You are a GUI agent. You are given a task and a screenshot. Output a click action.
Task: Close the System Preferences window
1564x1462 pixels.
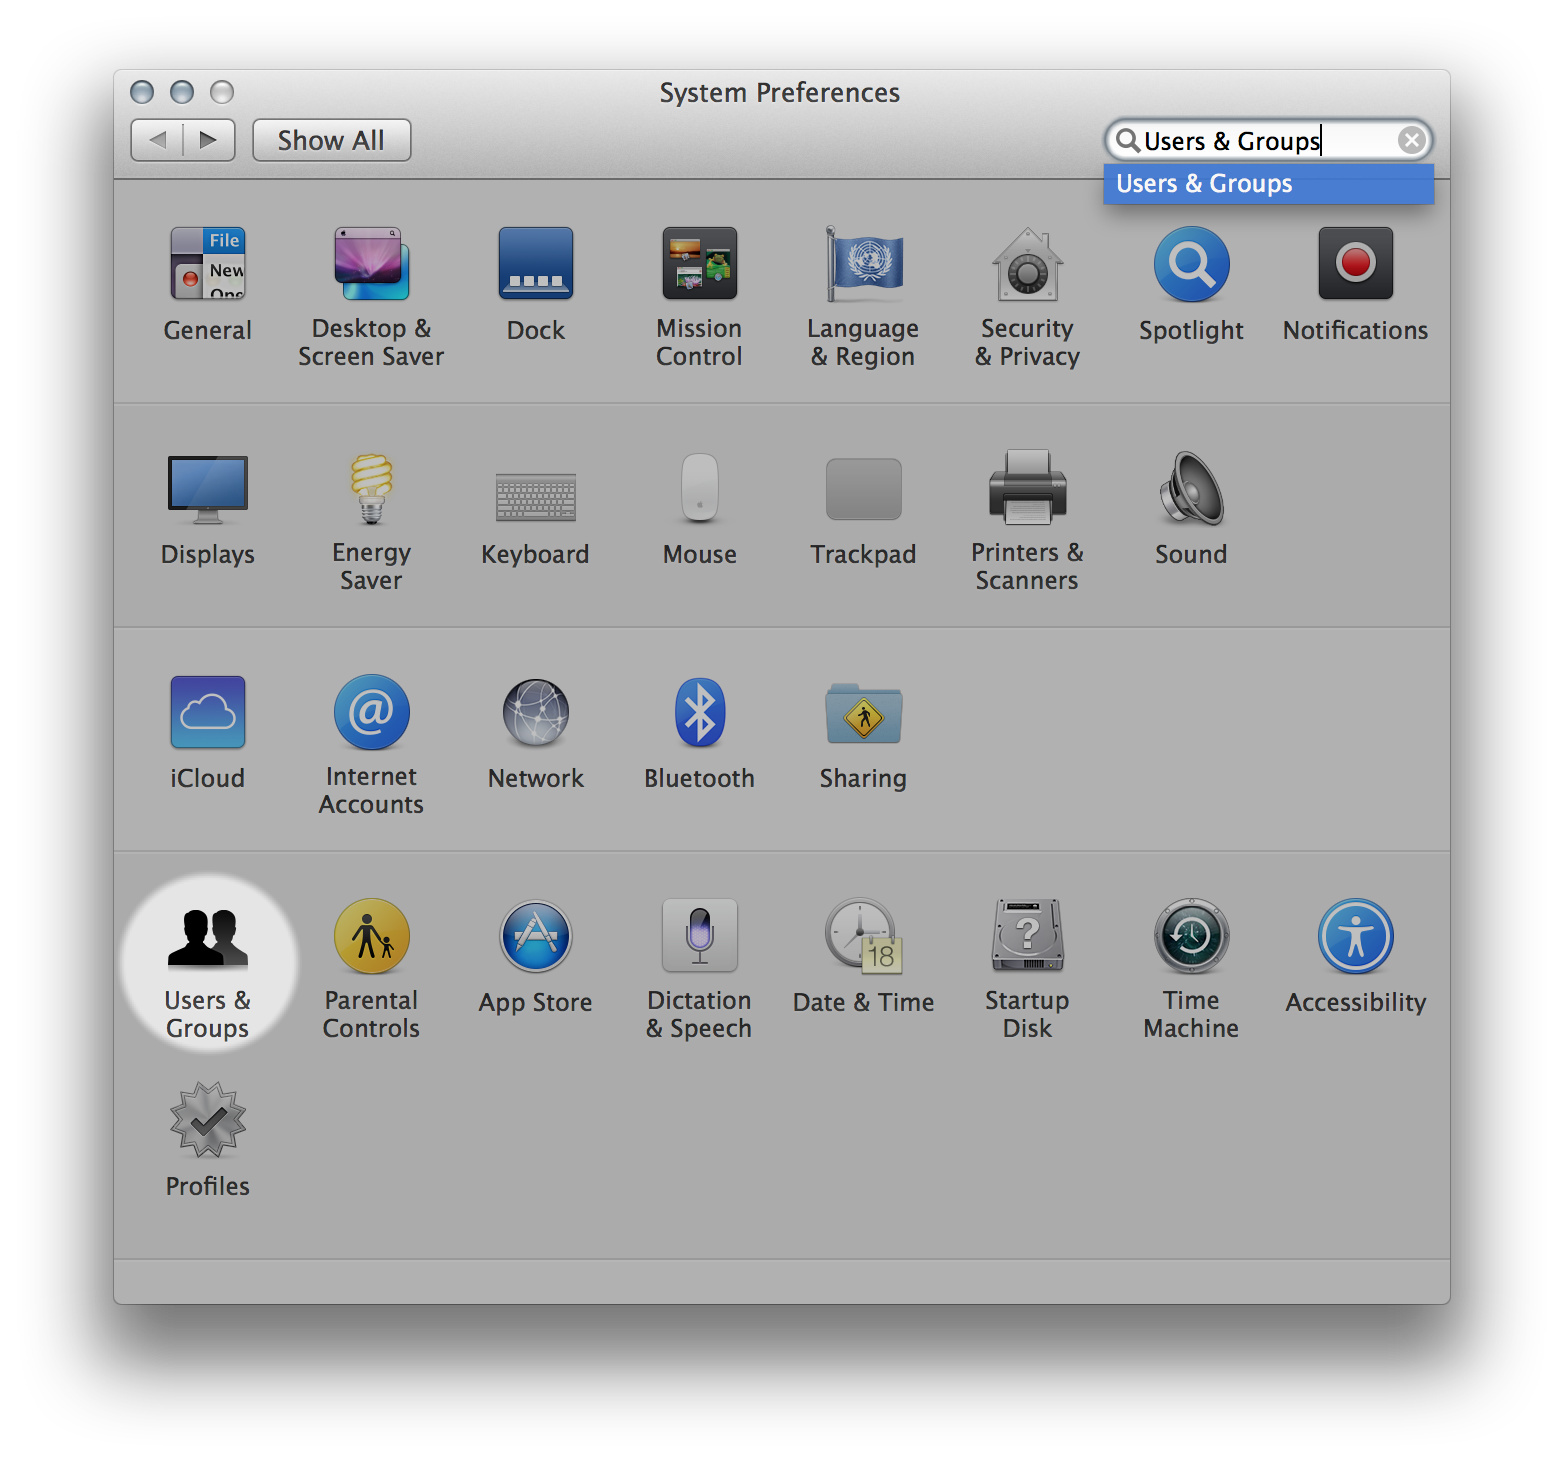142,92
